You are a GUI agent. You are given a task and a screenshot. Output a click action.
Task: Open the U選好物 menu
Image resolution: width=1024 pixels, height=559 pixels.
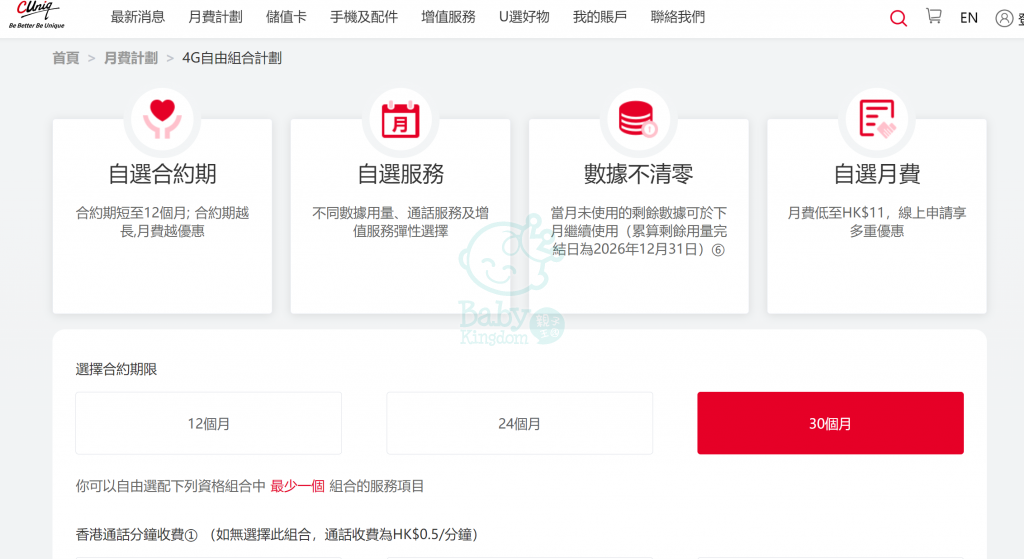point(524,17)
